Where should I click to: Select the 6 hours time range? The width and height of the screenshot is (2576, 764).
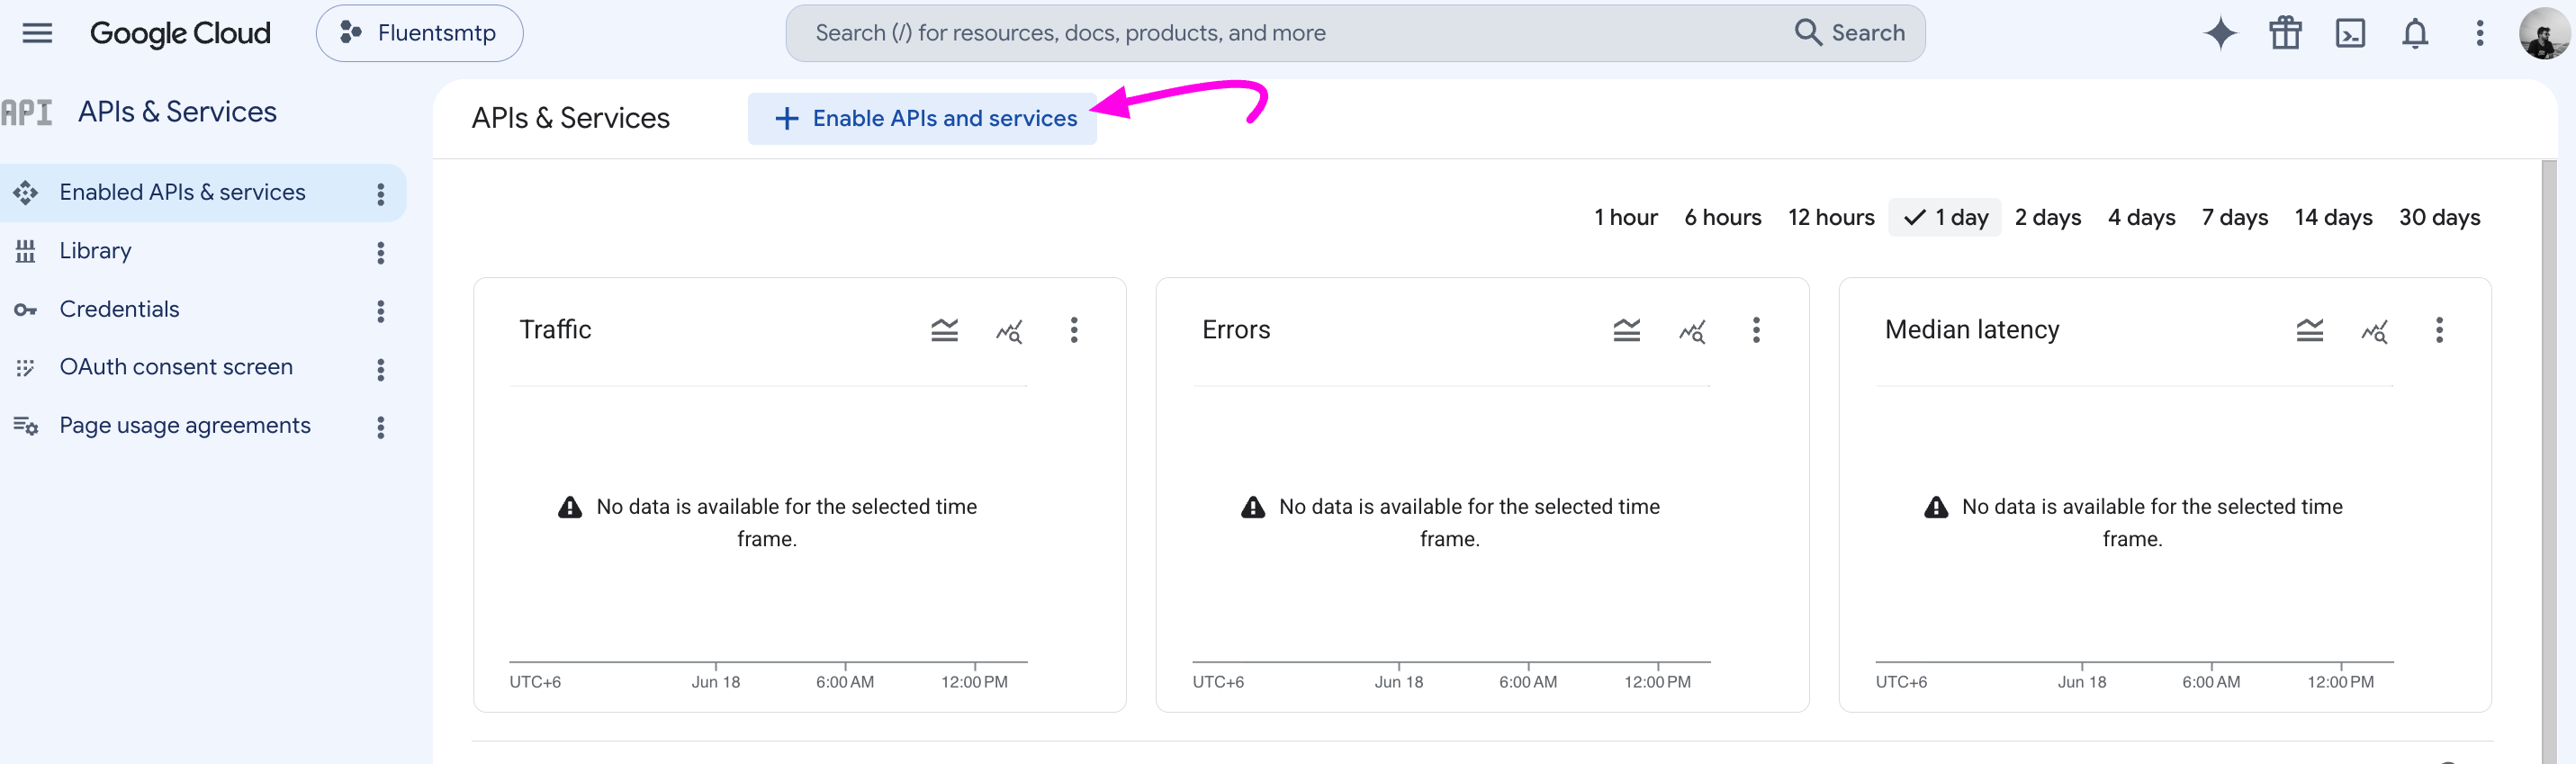pyautogui.click(x=1722, y=217)
